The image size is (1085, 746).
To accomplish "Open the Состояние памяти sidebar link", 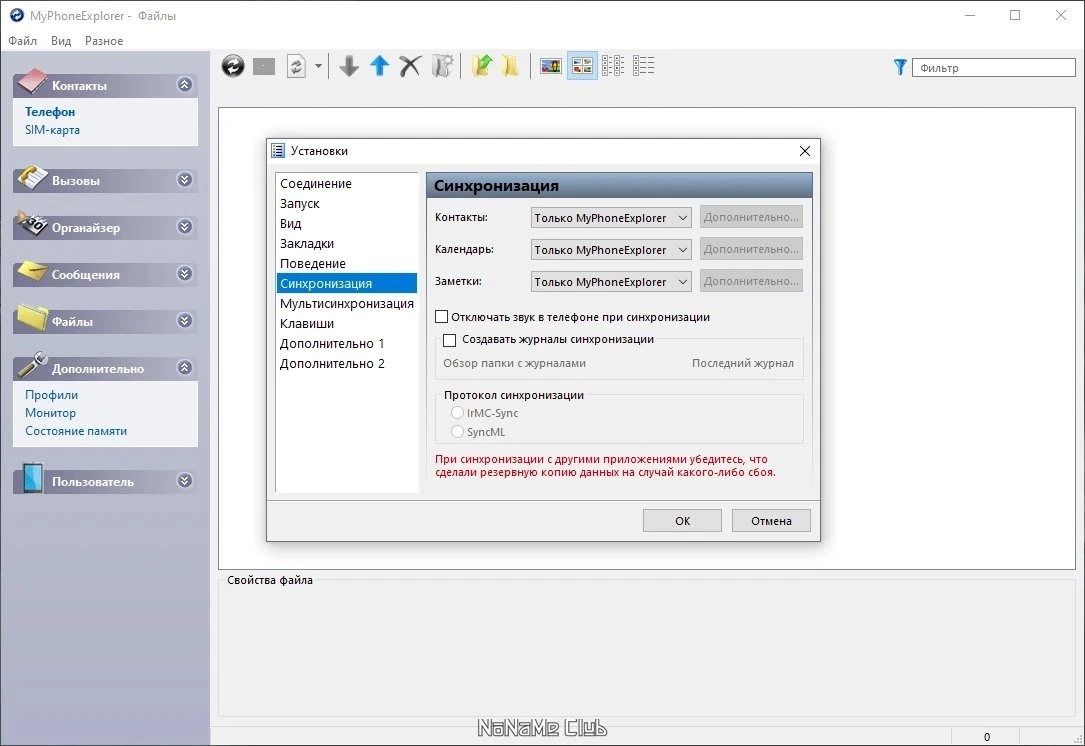I will (x=76, y=431).
